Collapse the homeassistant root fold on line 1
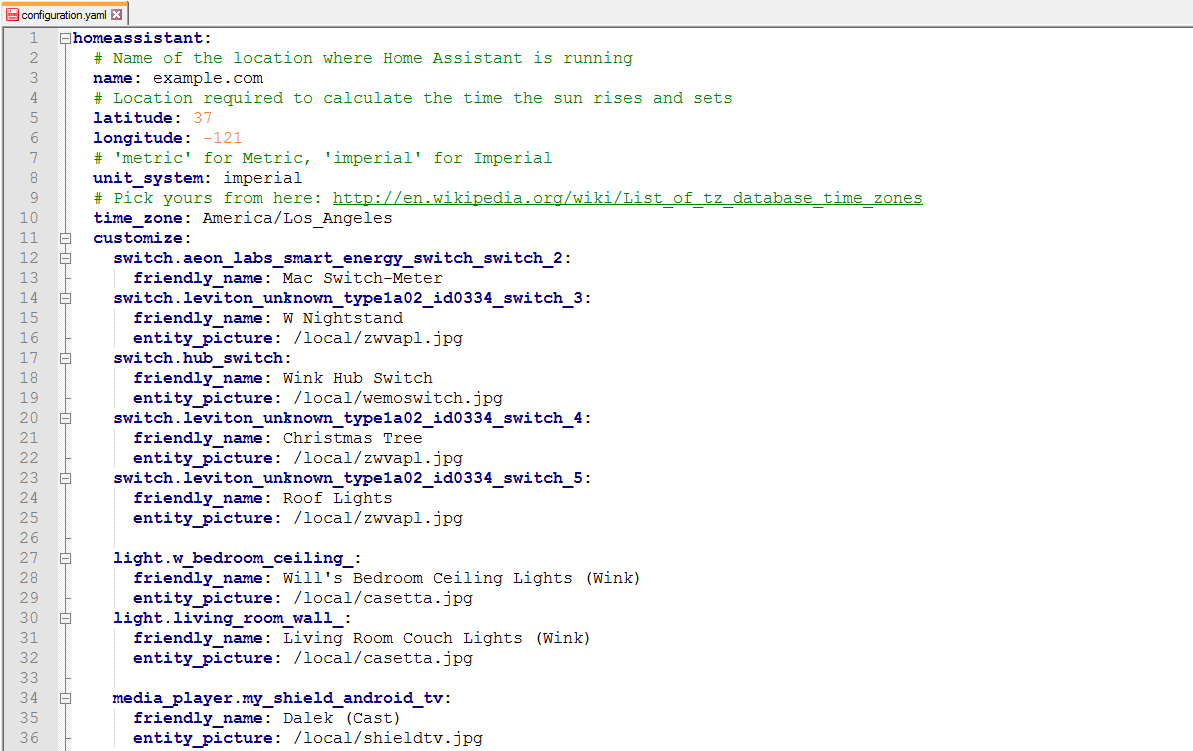The image size is (1193, 751). coord(64,37)
